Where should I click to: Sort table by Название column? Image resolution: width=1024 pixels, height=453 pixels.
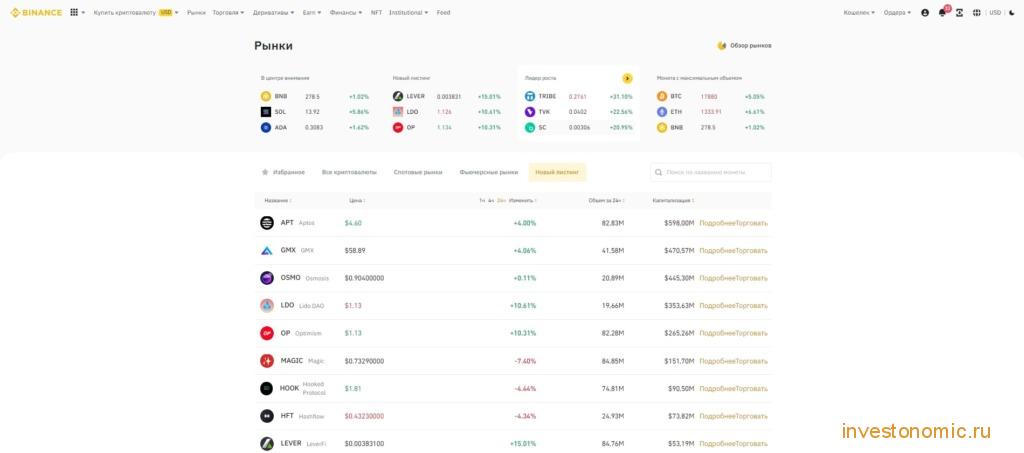click(x=278, y=200)
